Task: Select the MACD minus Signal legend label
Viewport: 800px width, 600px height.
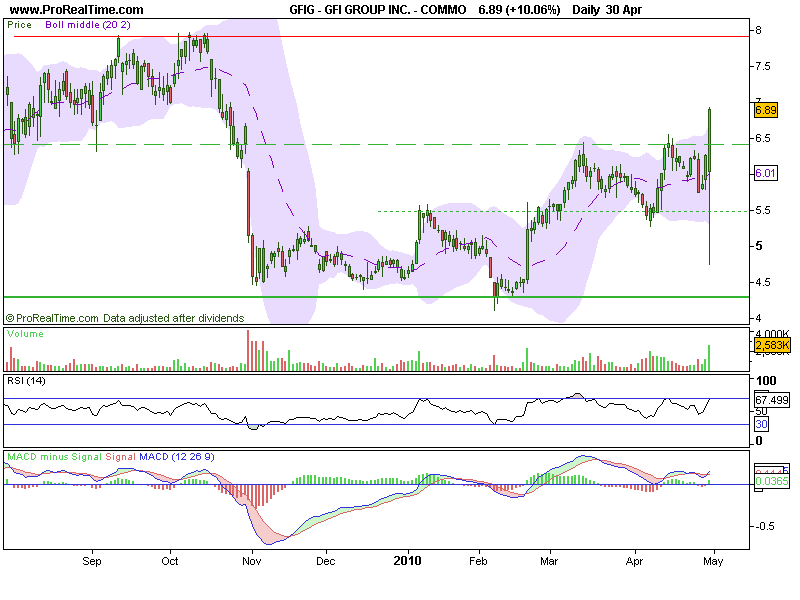Action: [54, 457]
